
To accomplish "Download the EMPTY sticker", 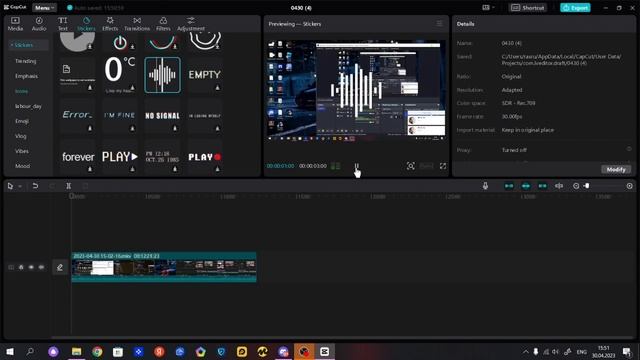I will (x=218, y=88).
